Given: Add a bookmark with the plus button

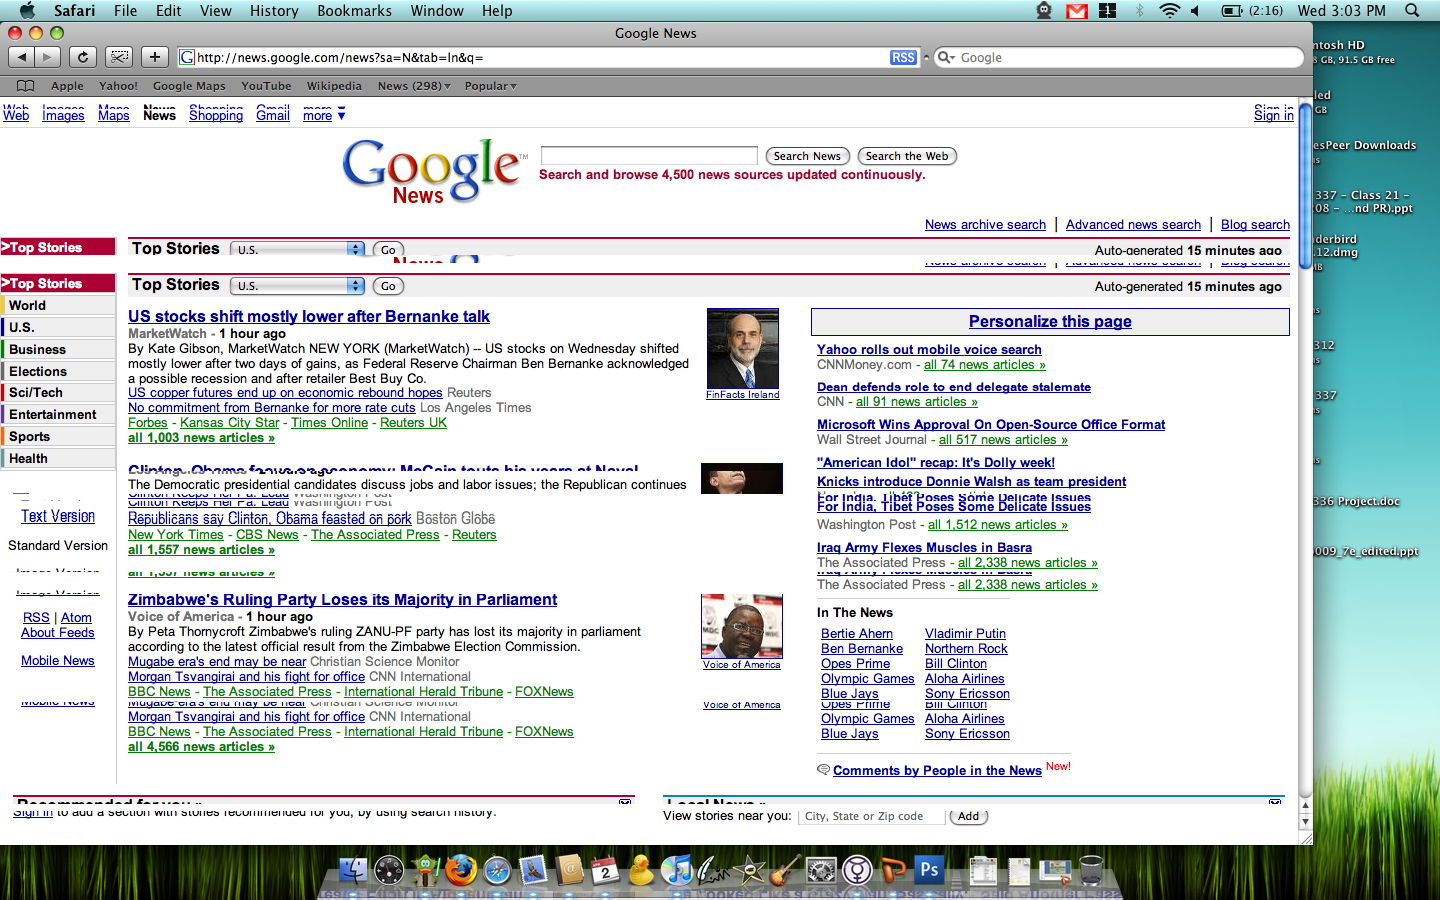Looking at the screenshot, I should (155, 57).
